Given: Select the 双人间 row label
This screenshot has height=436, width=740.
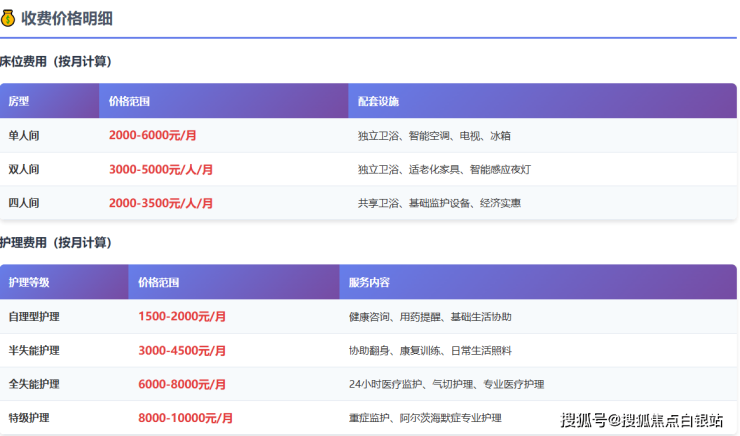Looking at the screenshot, I should [24, 169].
